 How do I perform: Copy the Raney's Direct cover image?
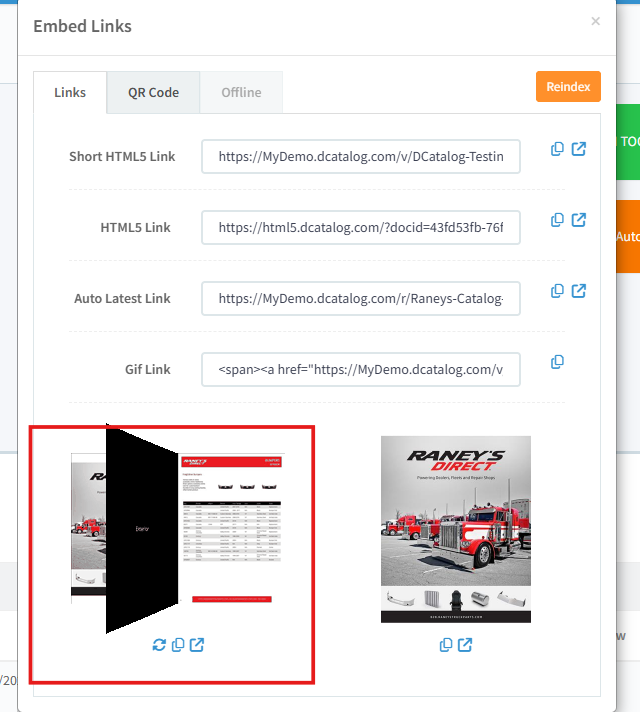(x=446, y=645)
